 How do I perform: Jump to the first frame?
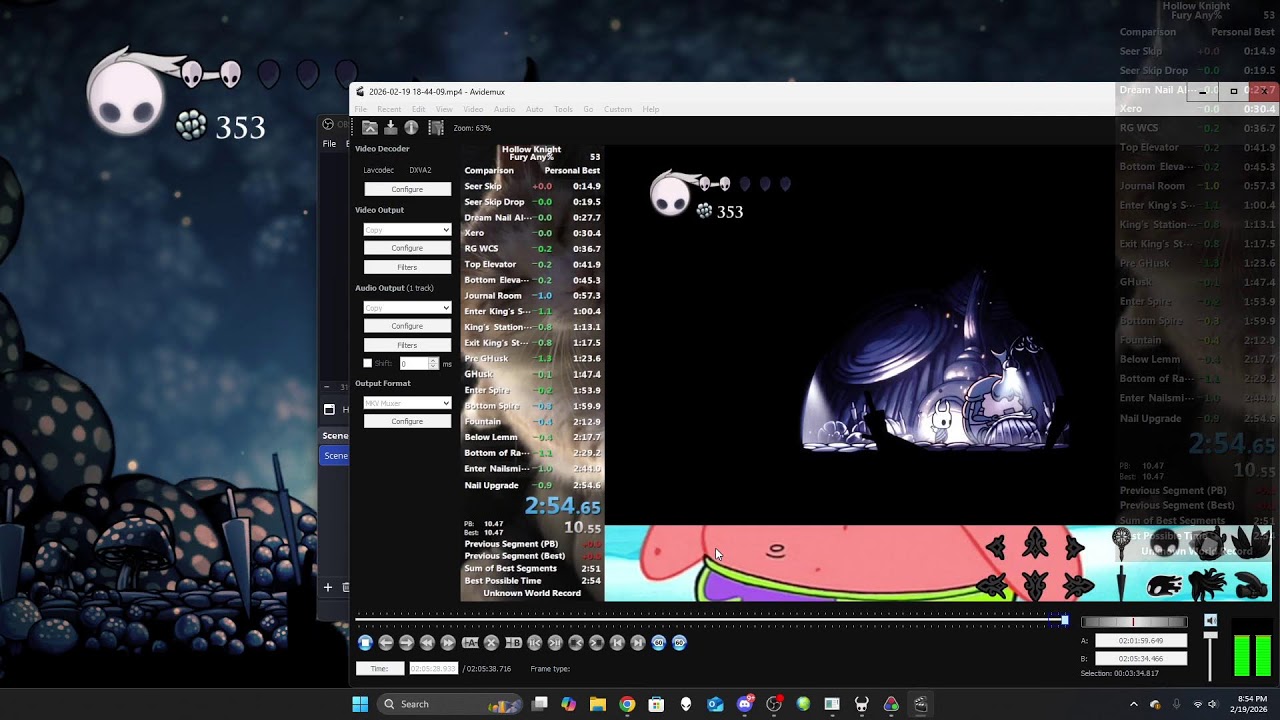(x=617, y=643)
